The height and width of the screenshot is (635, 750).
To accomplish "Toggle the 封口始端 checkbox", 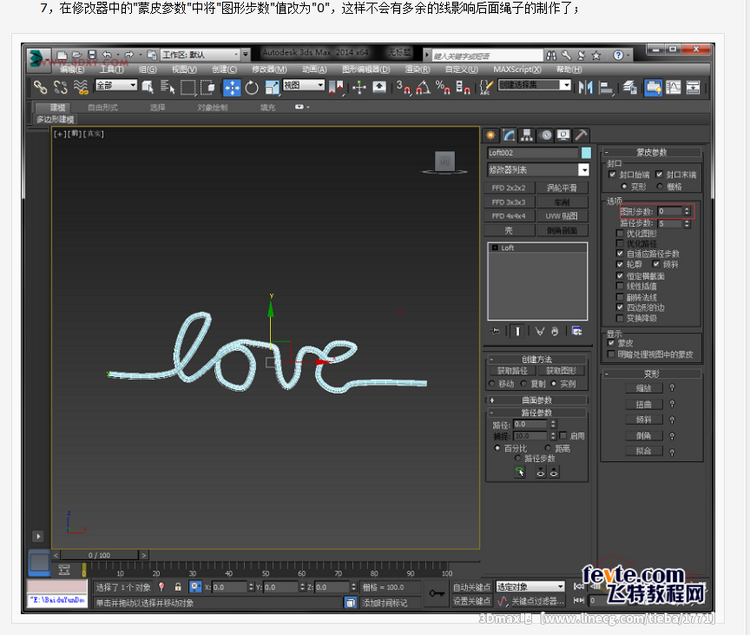I will (x=612, y=174).
